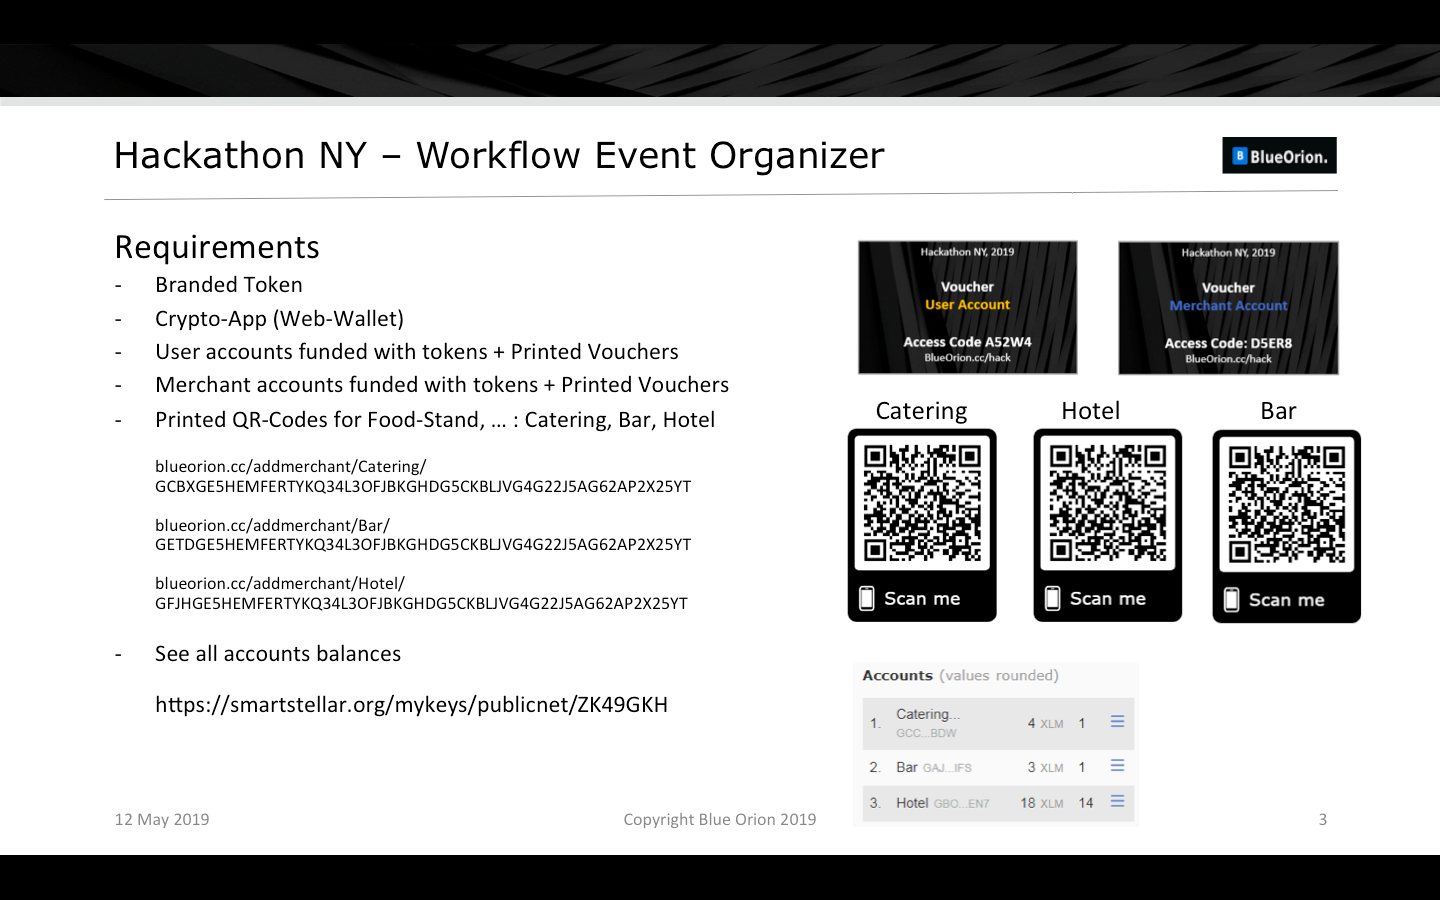Image resolution: width=1440 pixels, height=900 pixels.
Task: Click Scan me on Hotel card
Action: click(1108, 598)
